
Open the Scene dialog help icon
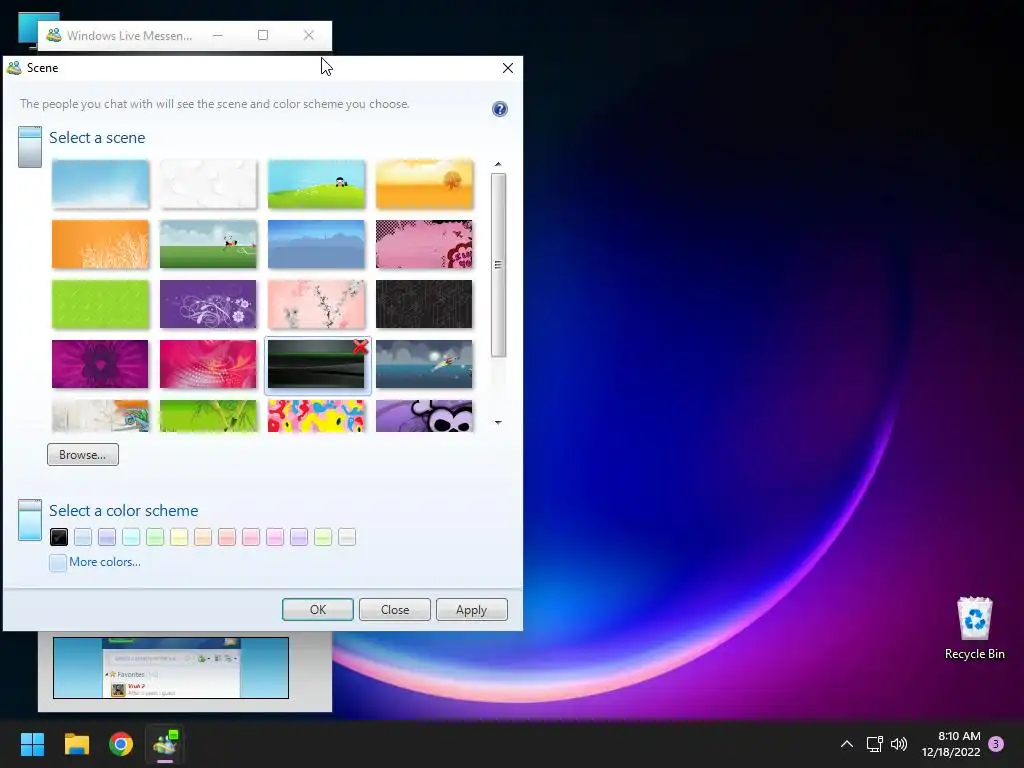click(x=500, y=109)
